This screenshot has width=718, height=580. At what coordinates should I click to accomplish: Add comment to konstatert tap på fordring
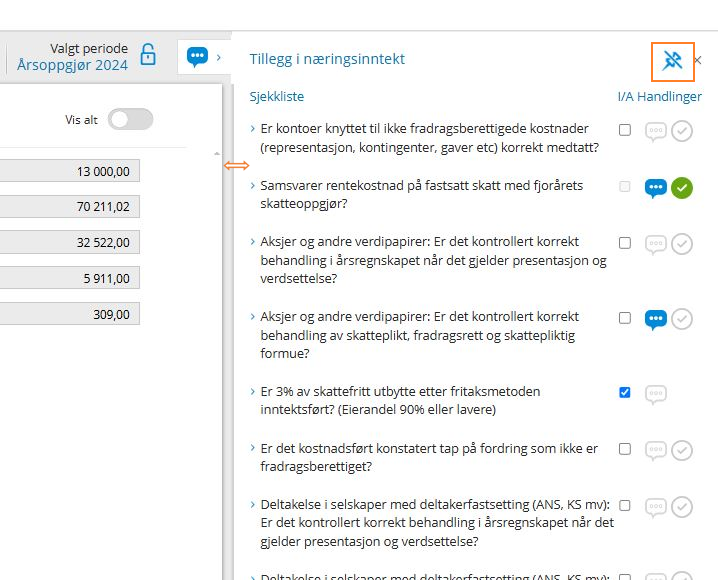pyautogui.click(x=656, y=450)
